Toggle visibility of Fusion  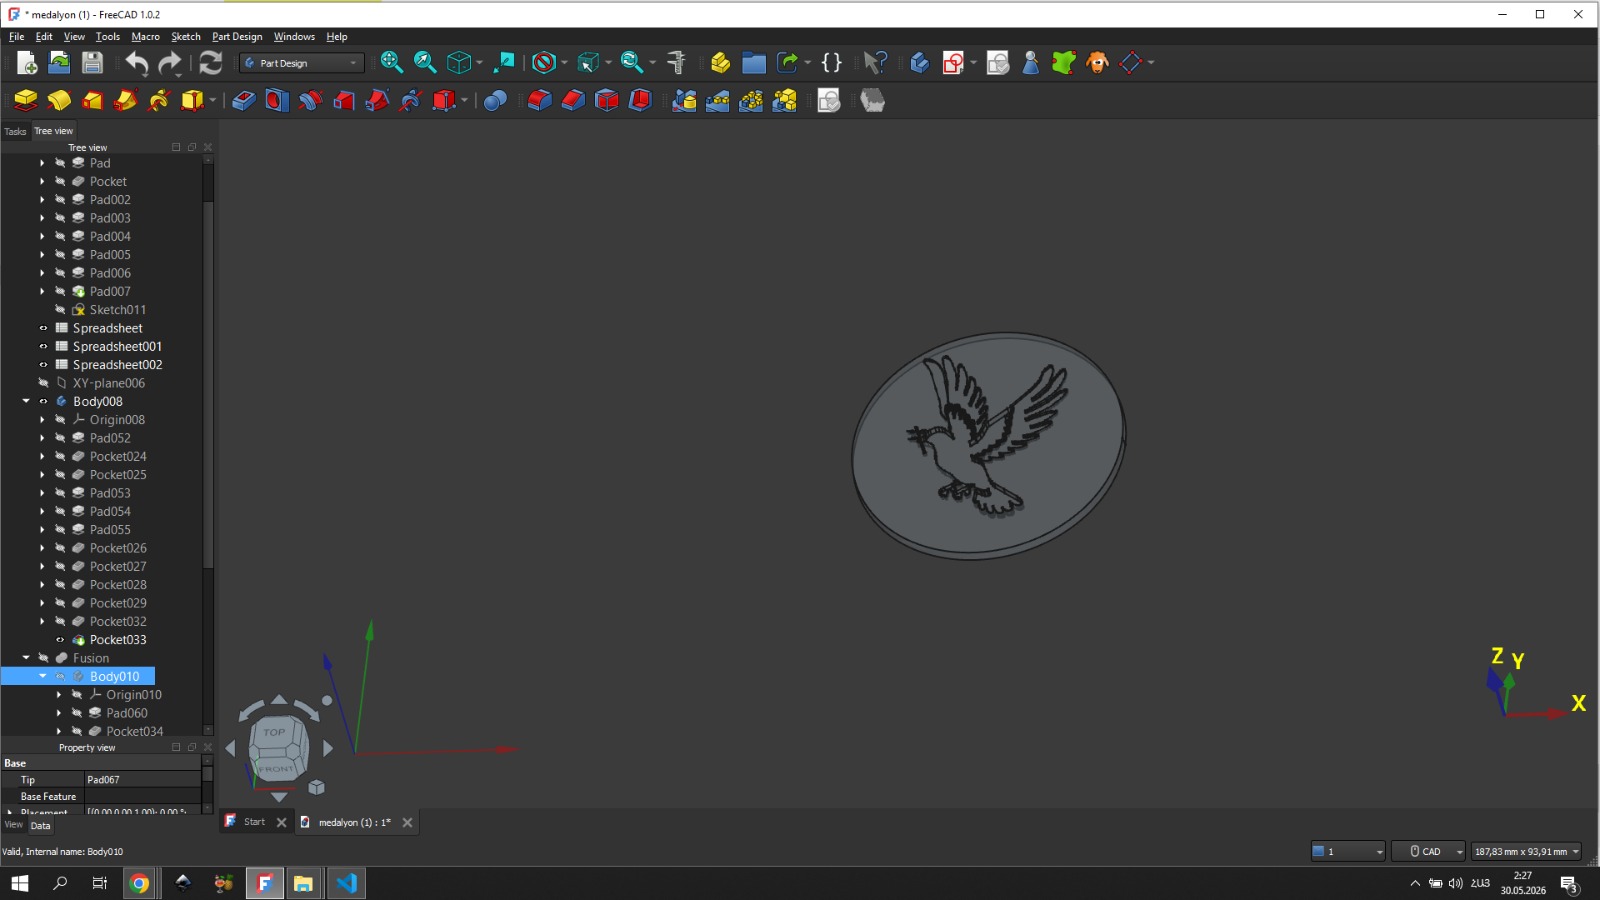pyautogui.click(x=43, y=658)
